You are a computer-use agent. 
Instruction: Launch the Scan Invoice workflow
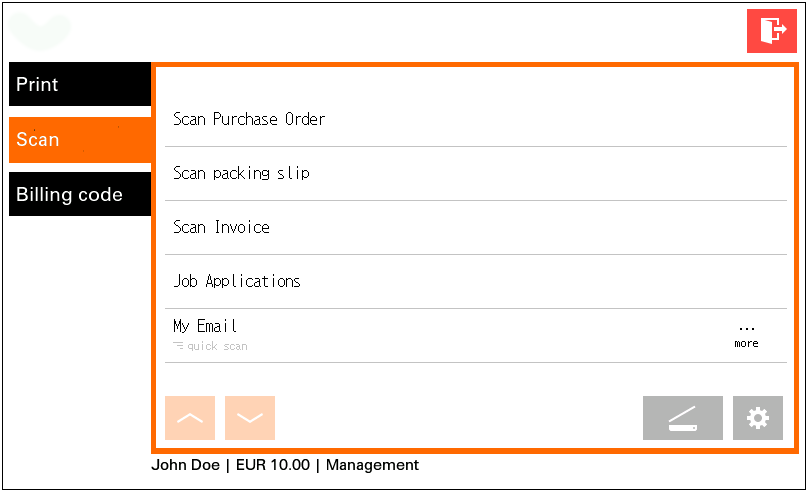(221, 227)
